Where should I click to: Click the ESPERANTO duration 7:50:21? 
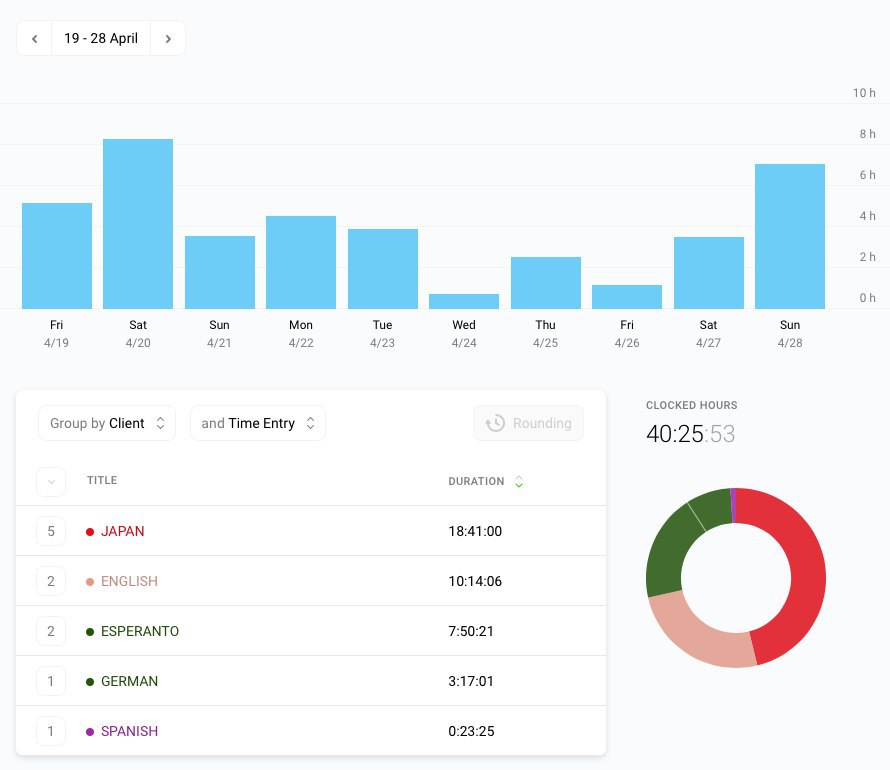click(471, 631)
